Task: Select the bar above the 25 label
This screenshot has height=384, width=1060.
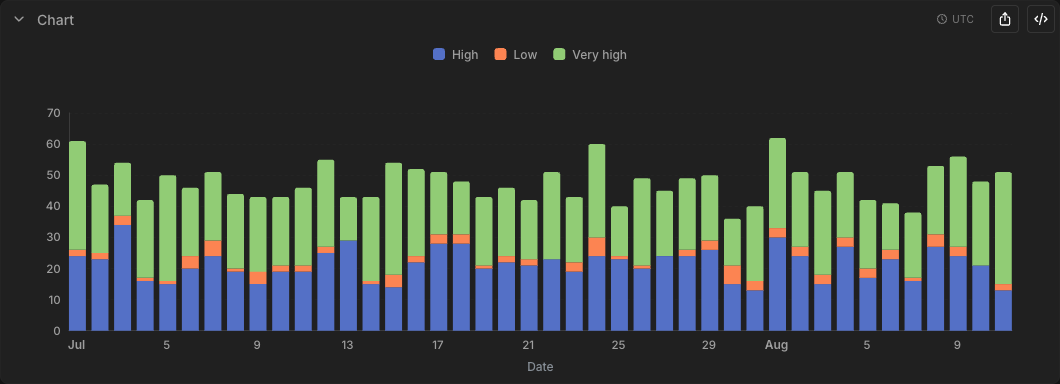Action: [619, 268]
